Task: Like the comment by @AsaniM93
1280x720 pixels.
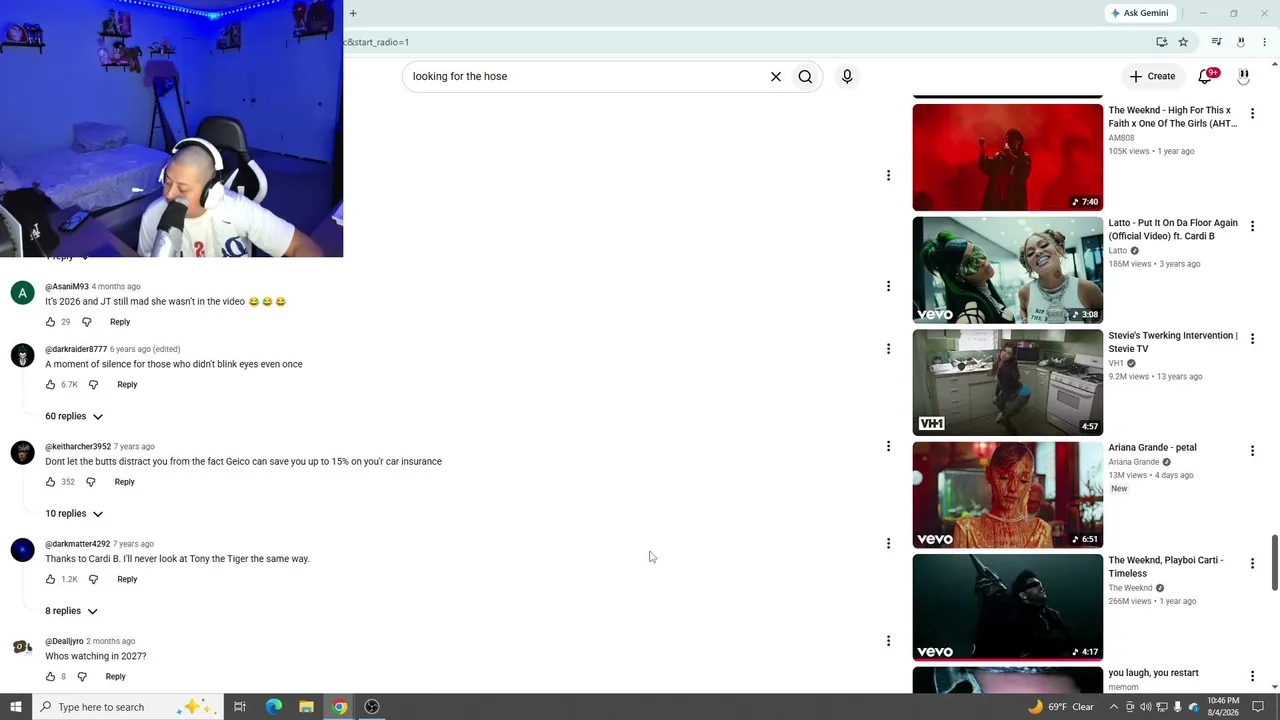Action: 50,322
